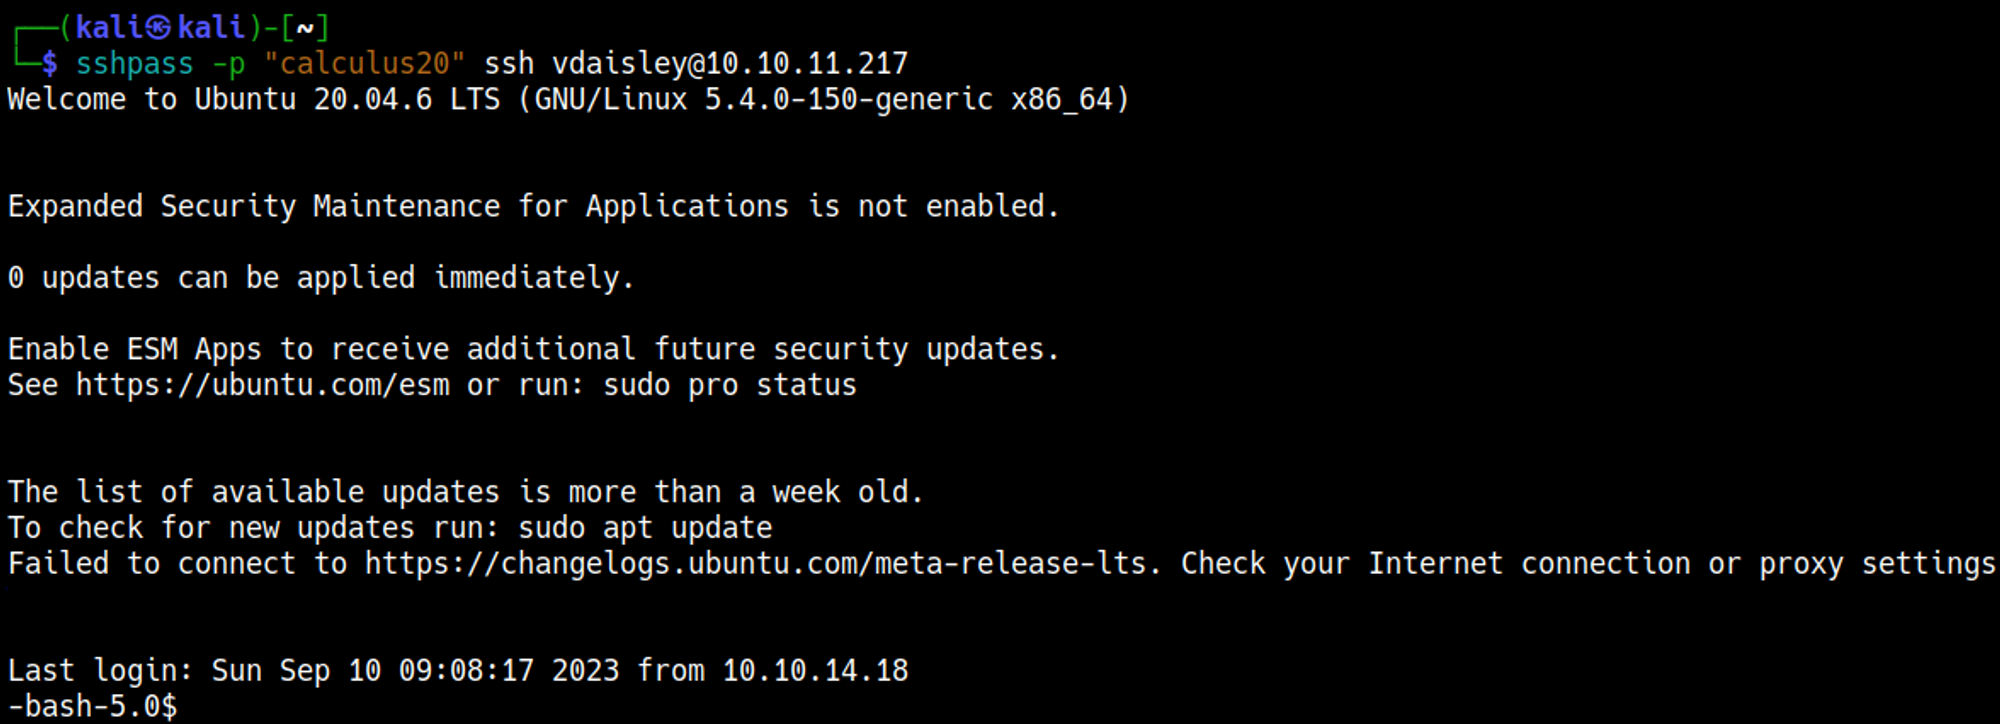Click the "0 updates can be applied" line
Image resolution: width=2000 pixels, height=724 pixels.
(x=320, y=278)
